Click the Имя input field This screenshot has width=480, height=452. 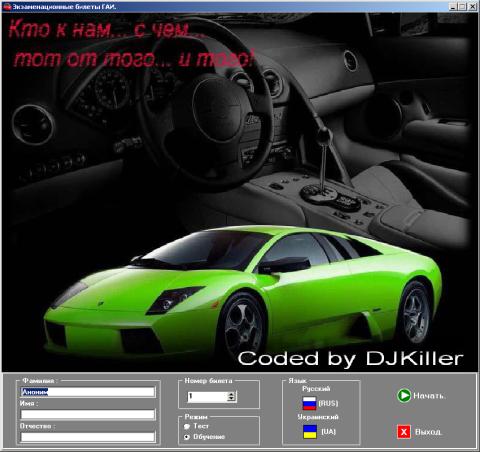88,415
